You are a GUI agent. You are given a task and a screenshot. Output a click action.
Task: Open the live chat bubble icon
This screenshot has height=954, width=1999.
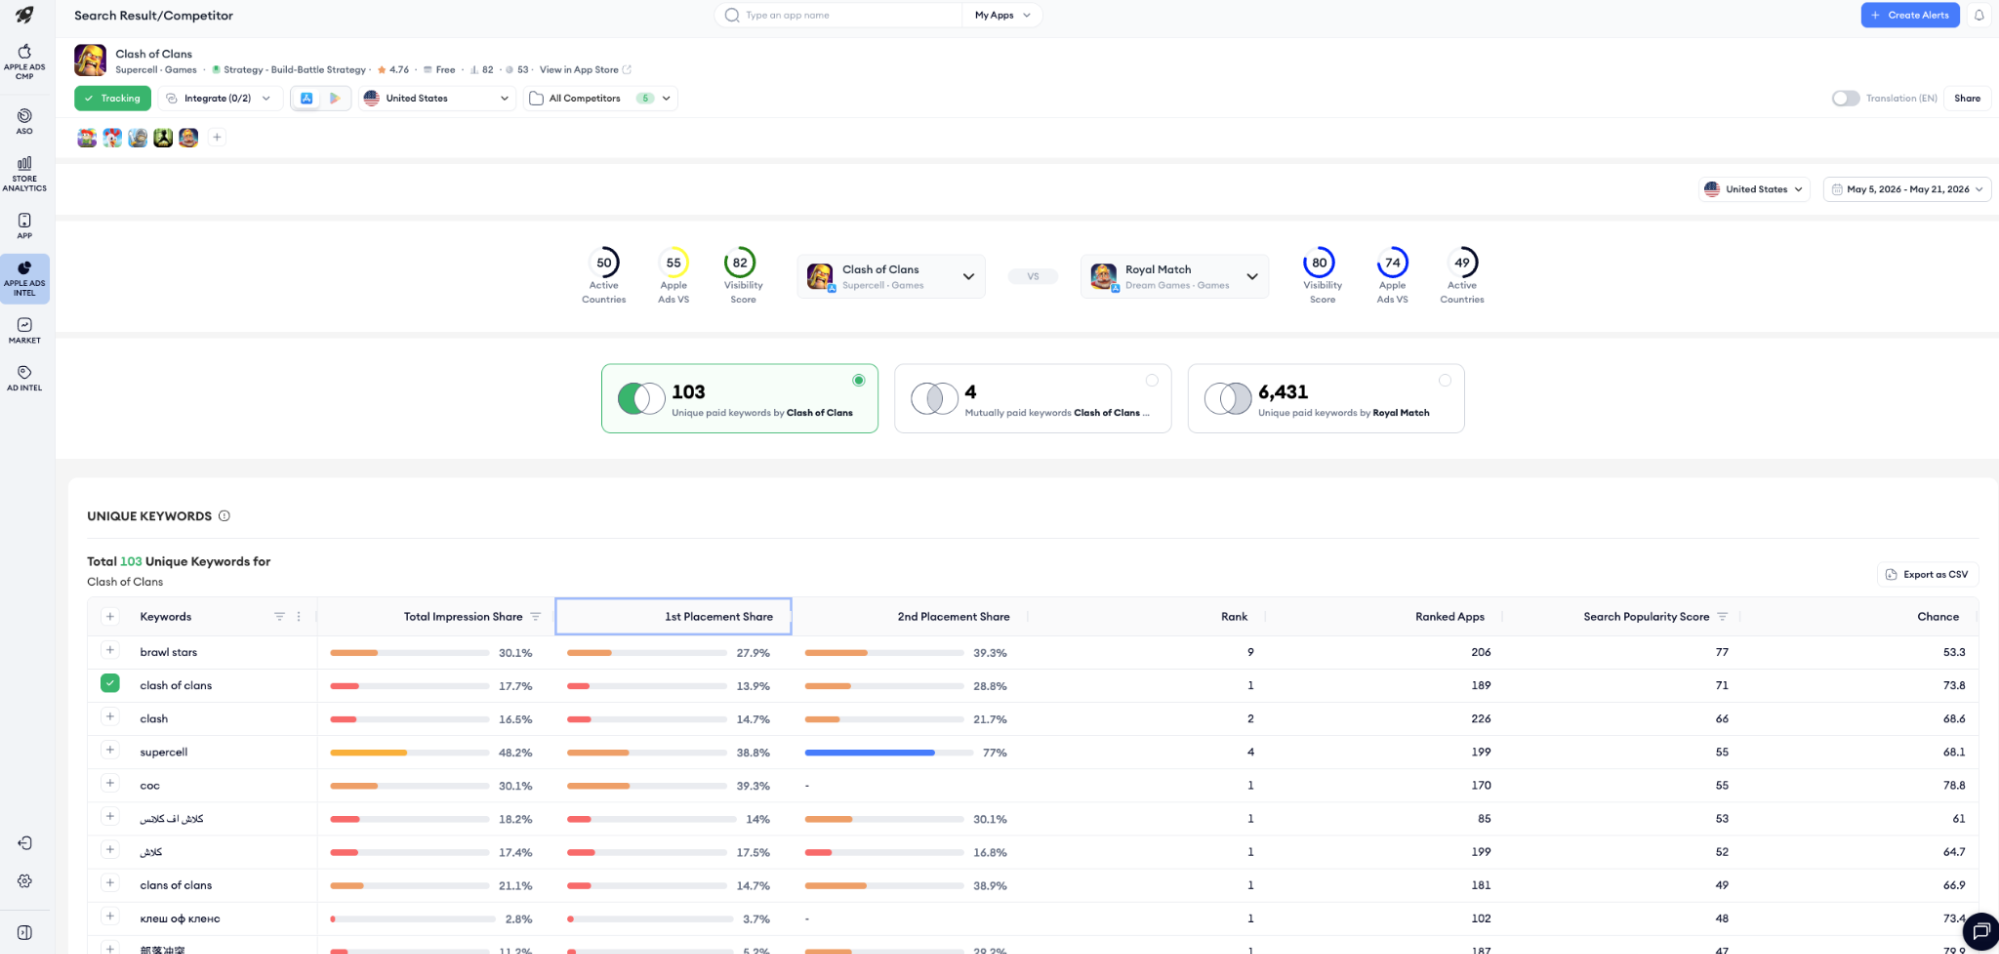[x=1980, y=931]
